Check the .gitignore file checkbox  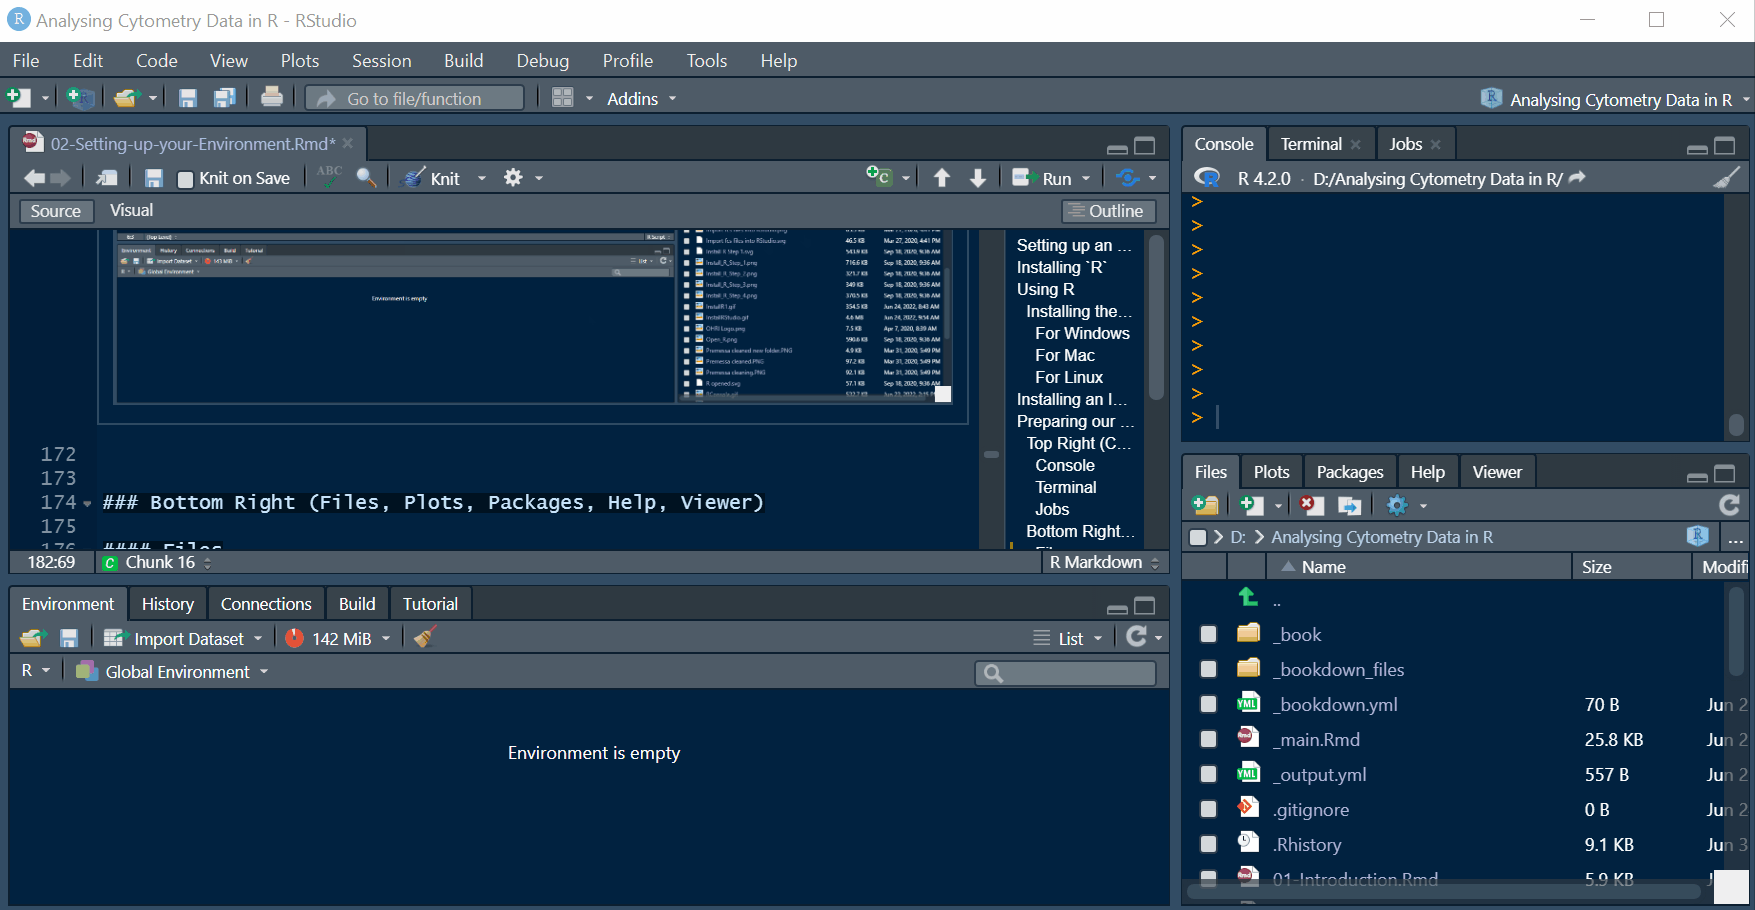pos(1208,809)
